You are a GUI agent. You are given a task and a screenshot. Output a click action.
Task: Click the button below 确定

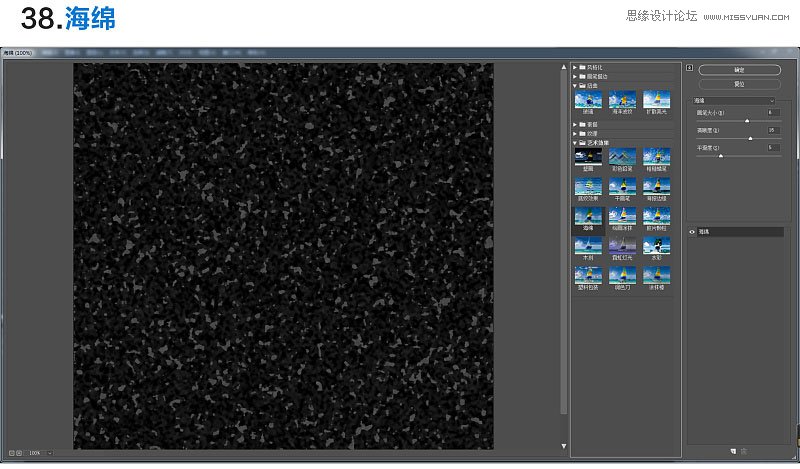click(x=739, y=84)
